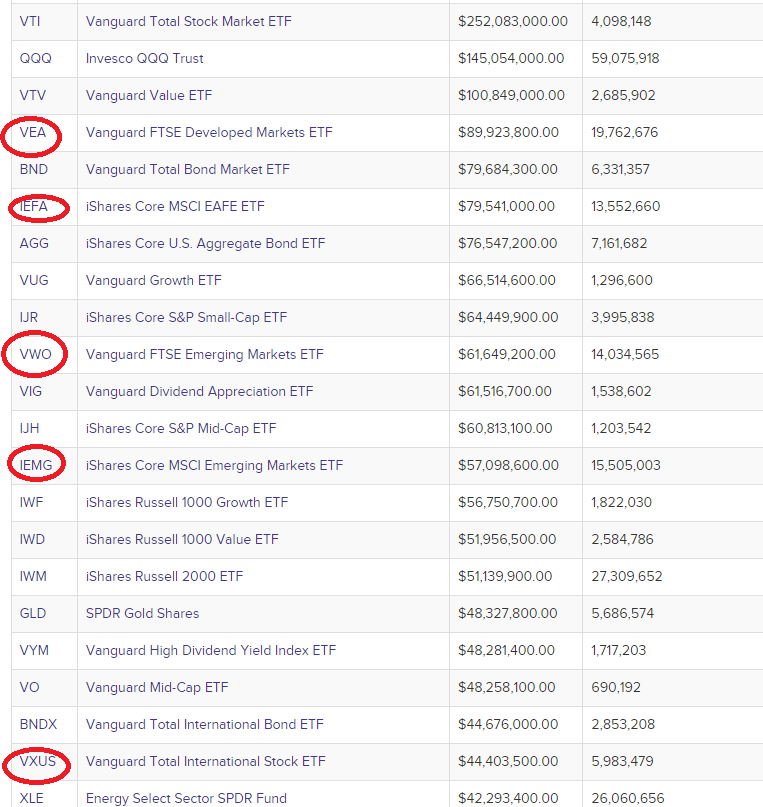The width and height of the screenshot is (763, 807).
Task: Click the BNDX ticker symbol
Action: coord(38,725)
